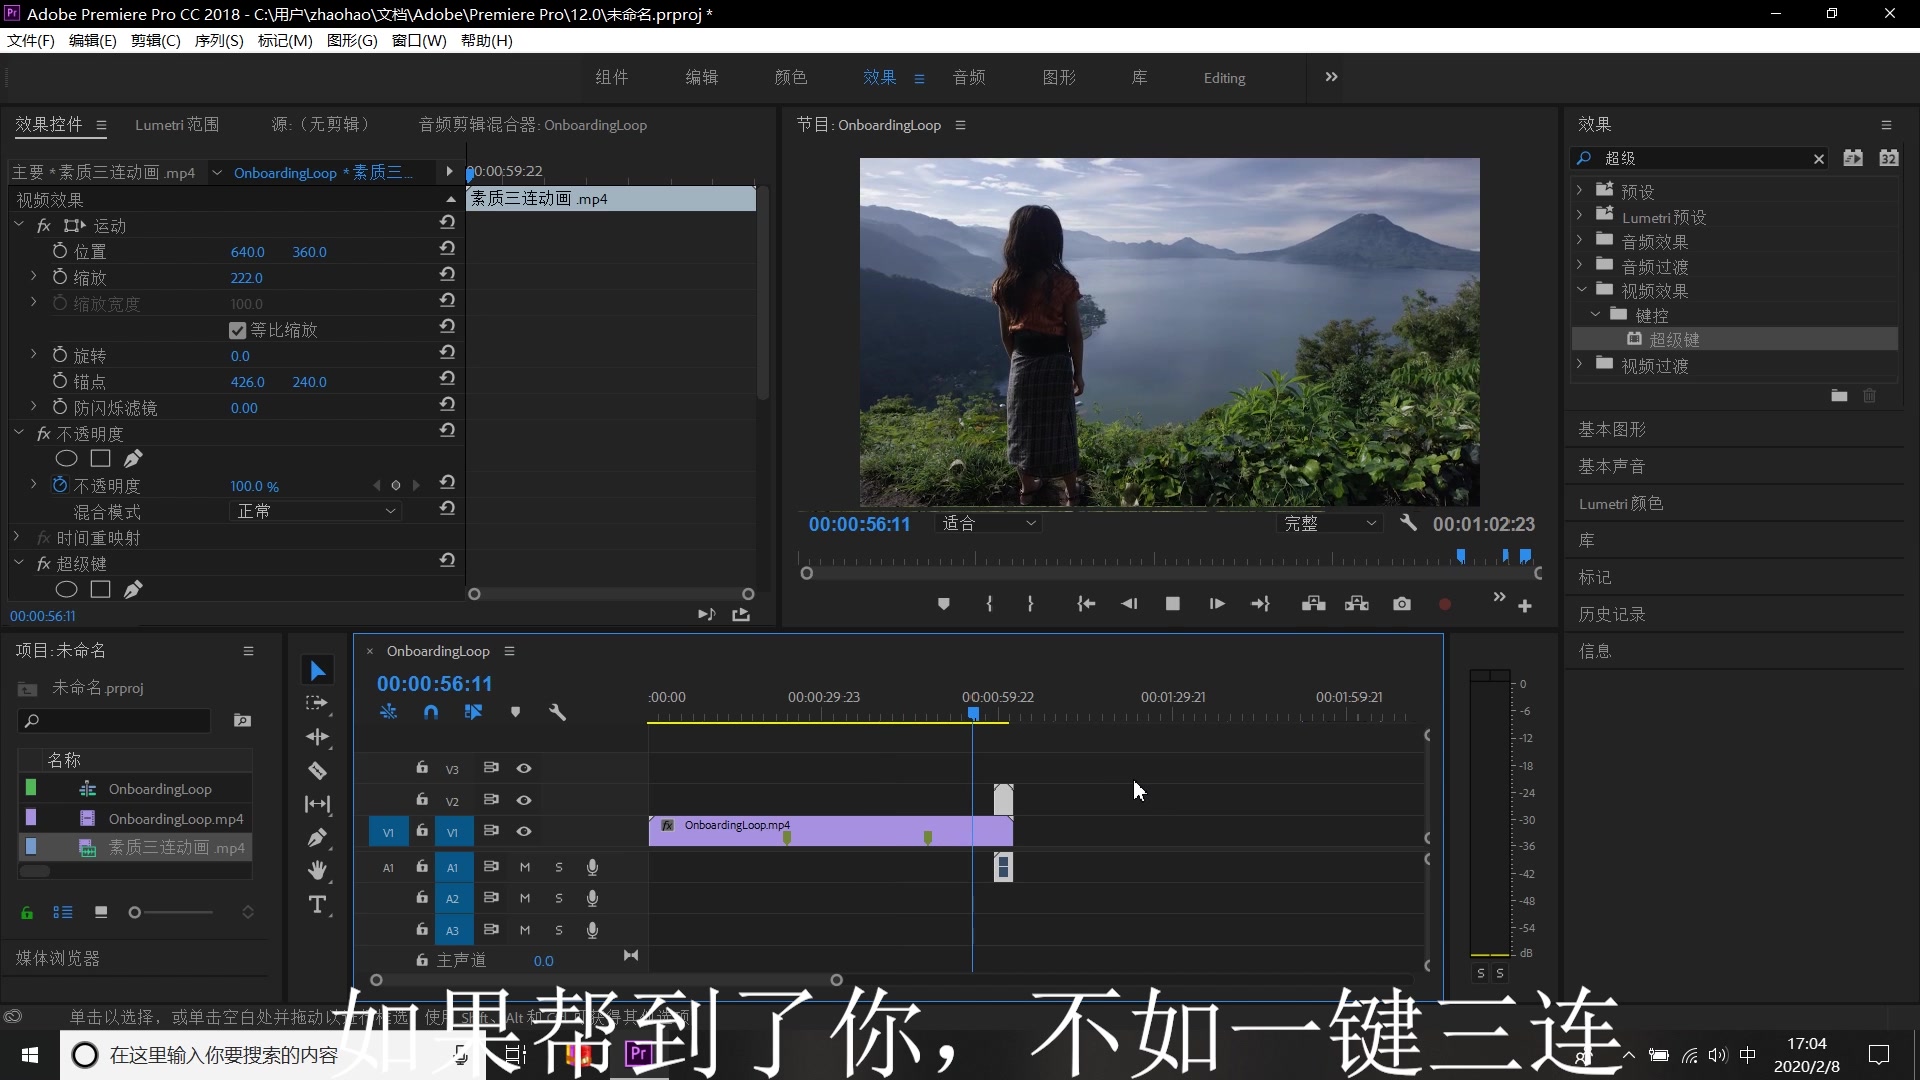Expand the 预设 presets folder
This screenshot has width=1920, height=1080.
click(x=1579, y=189)
